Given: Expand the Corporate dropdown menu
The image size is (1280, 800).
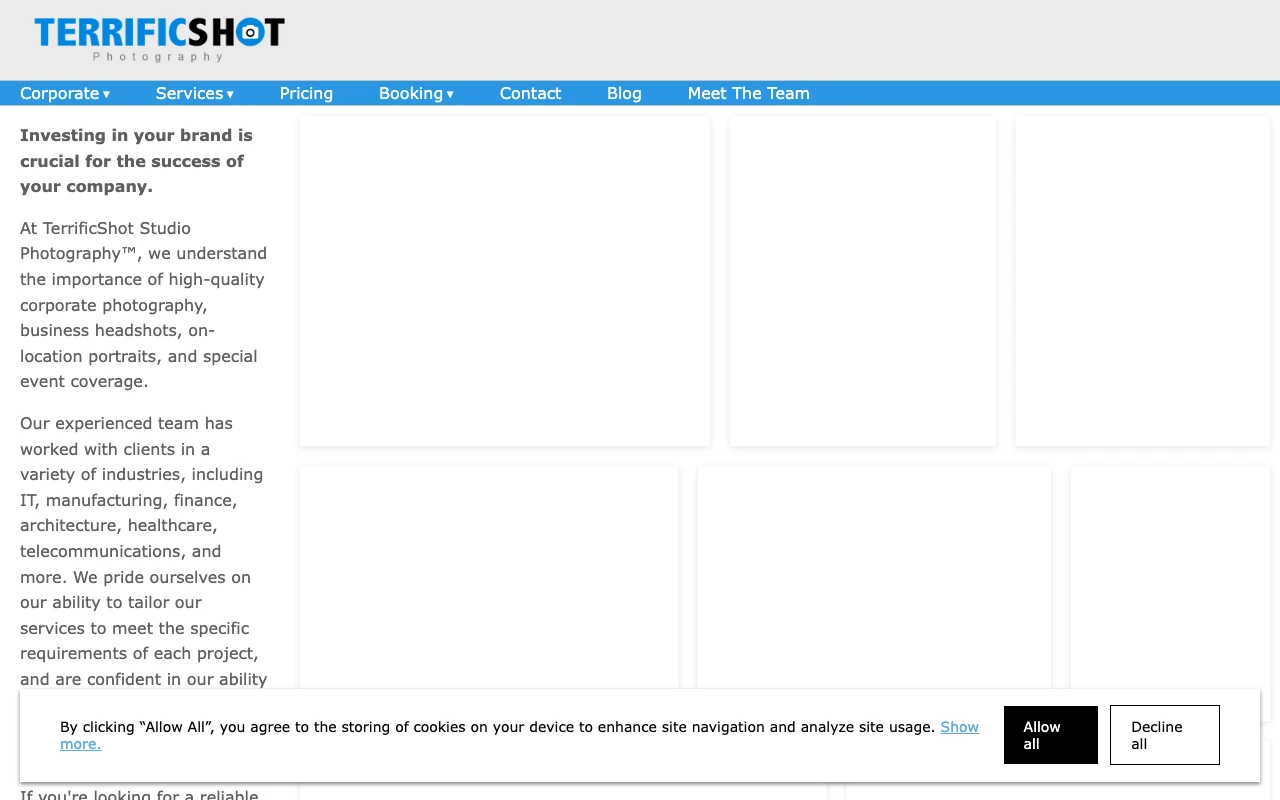Looking at the screenshot, I should [65, 93].
